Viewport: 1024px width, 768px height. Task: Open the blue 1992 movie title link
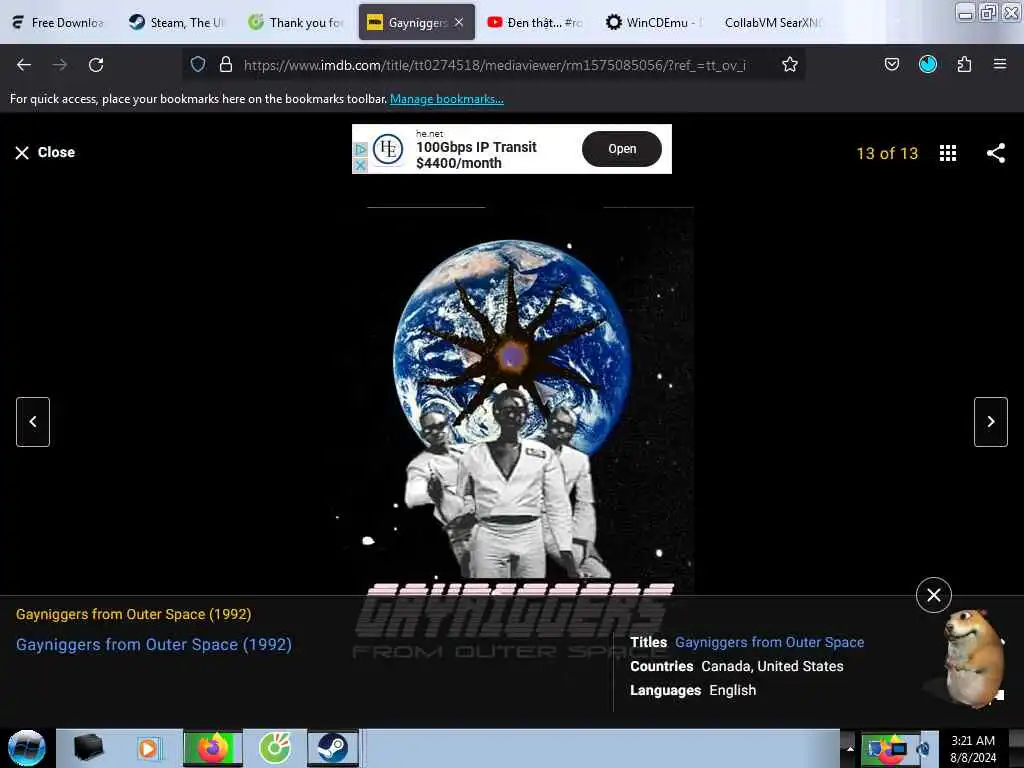point(153,644)
